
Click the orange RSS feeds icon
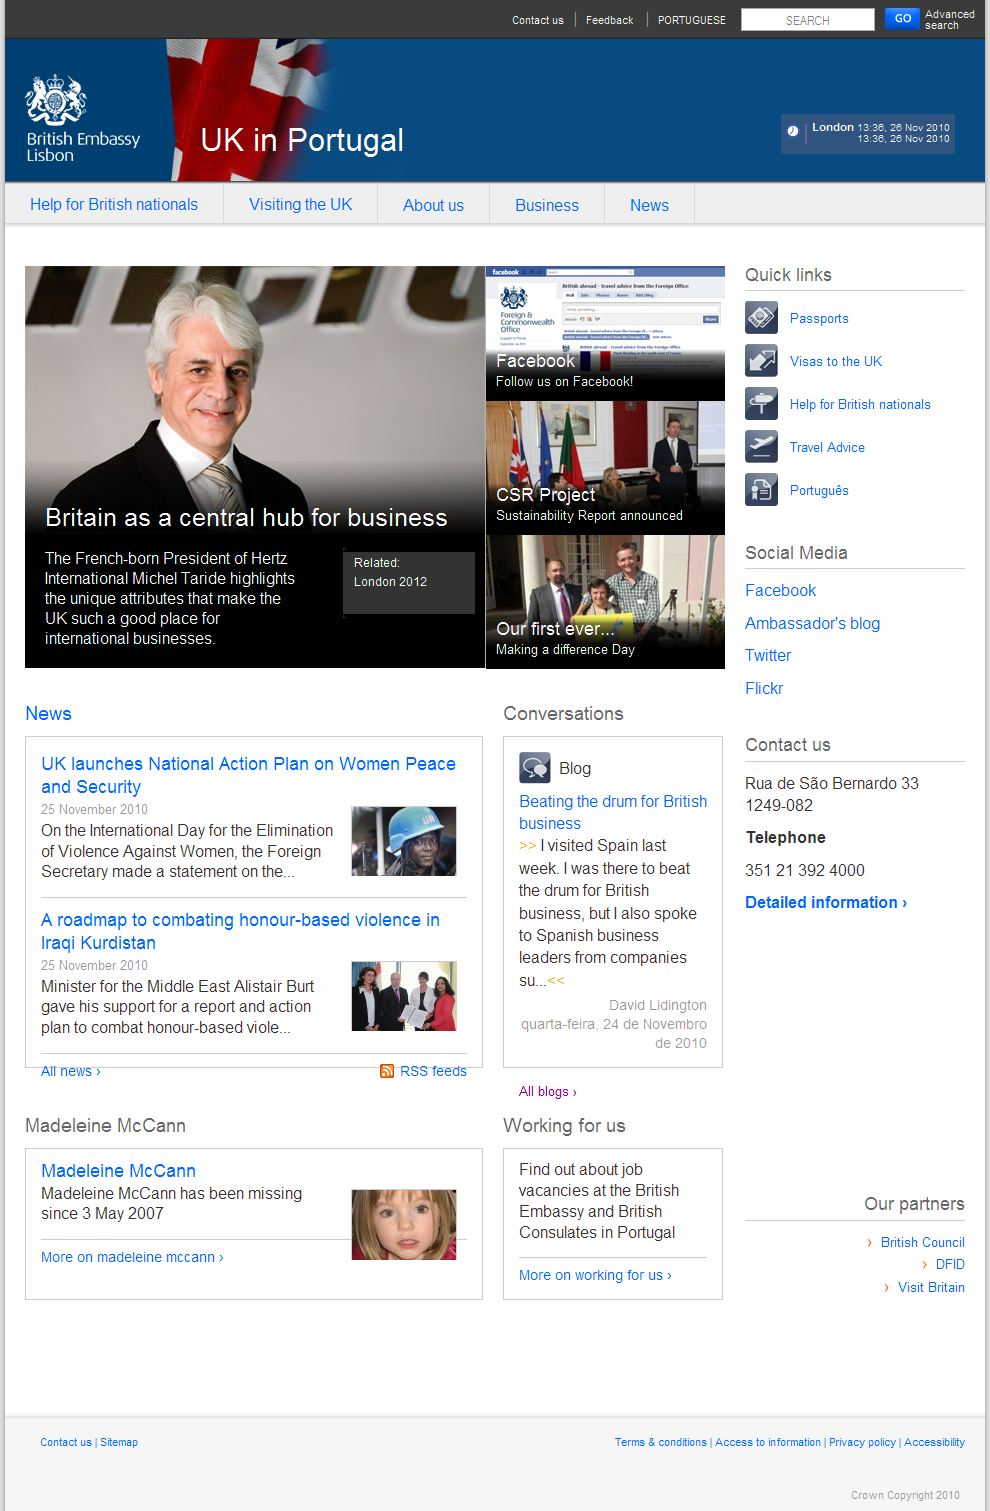click(x=387, y=1071)
